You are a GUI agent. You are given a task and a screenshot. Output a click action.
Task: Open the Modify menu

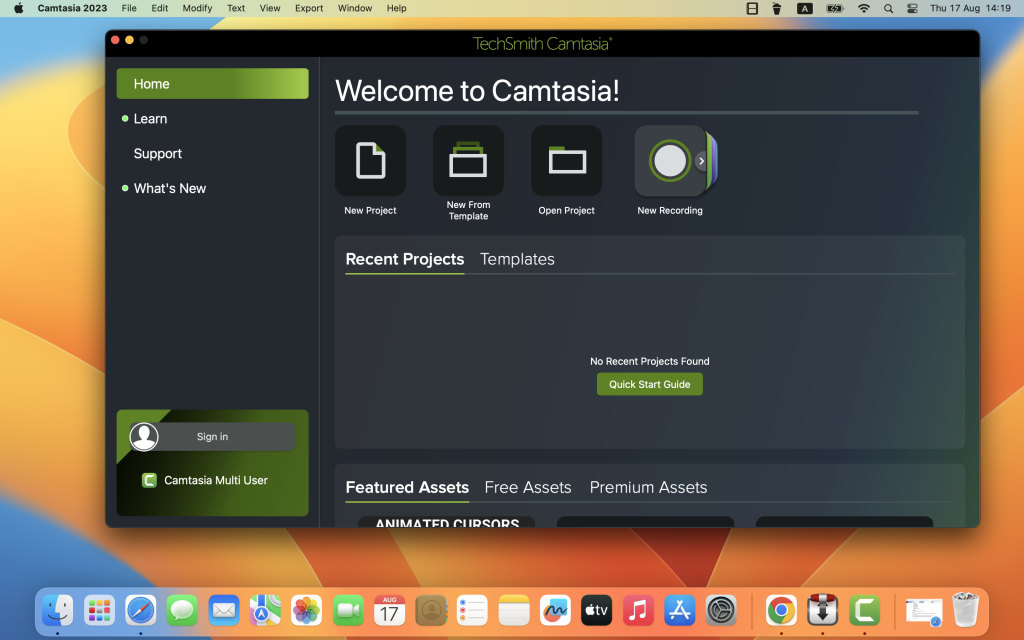click(x=197, y=8)
